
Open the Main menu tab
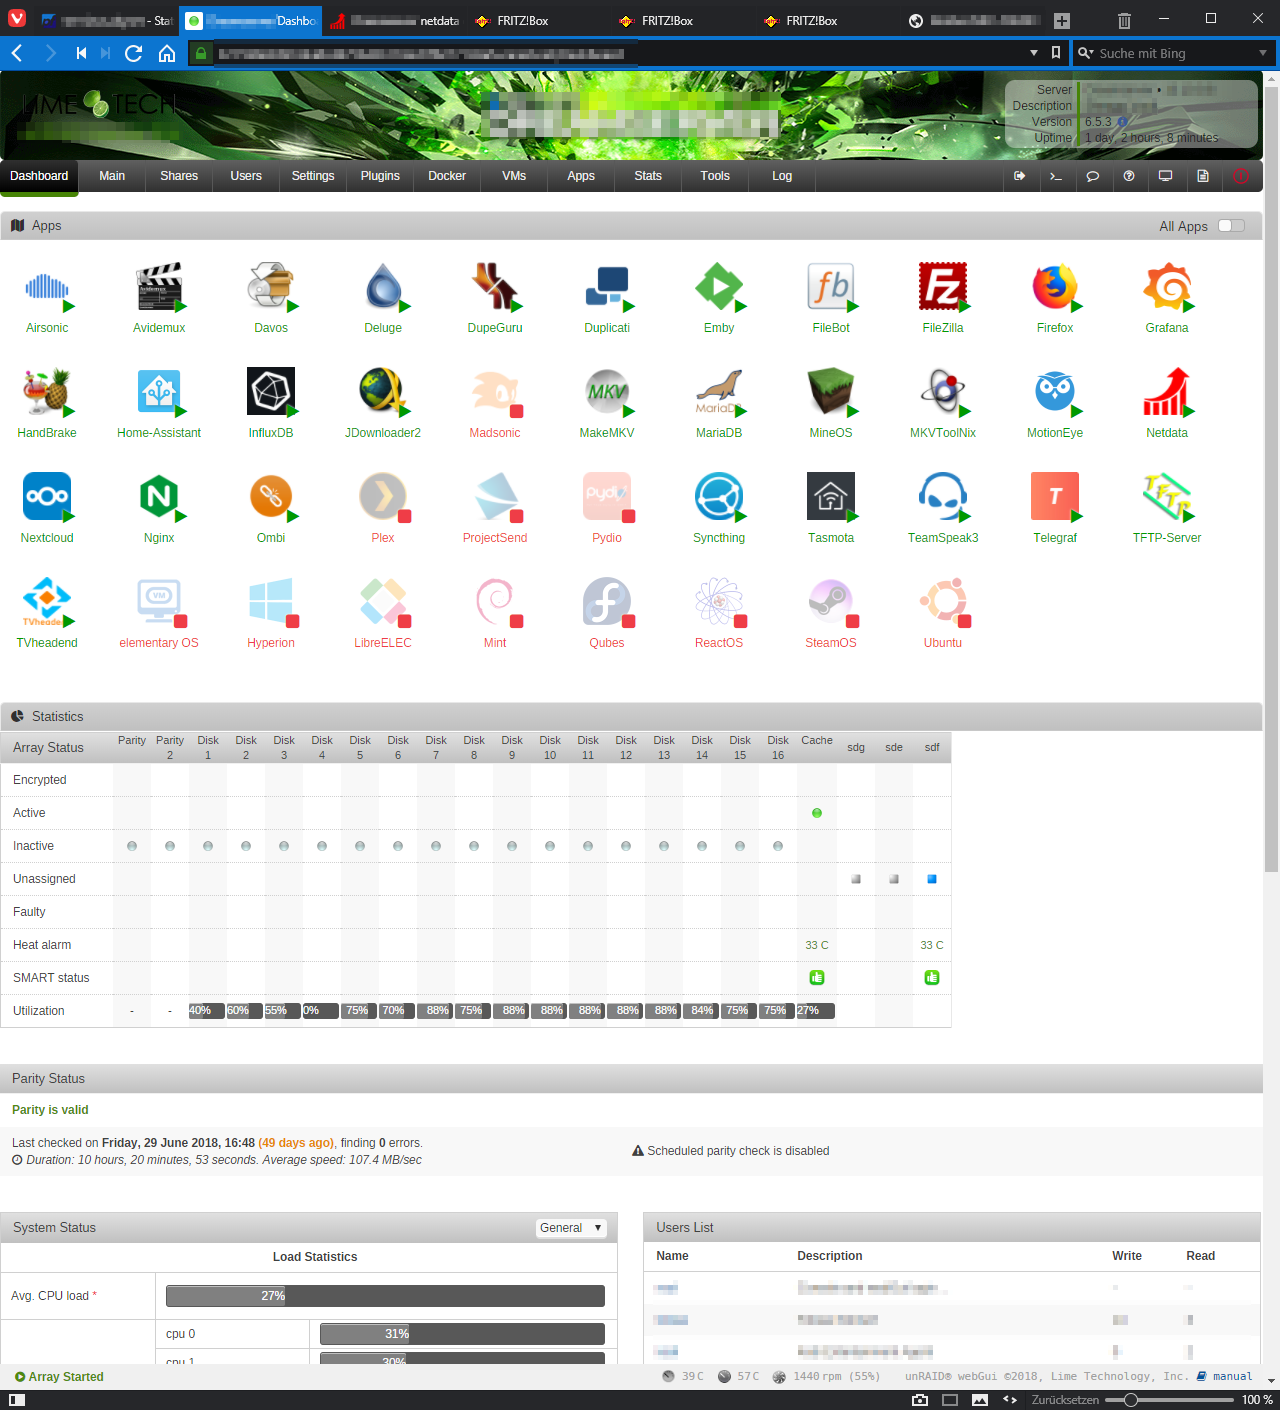[x=112, y=176]
